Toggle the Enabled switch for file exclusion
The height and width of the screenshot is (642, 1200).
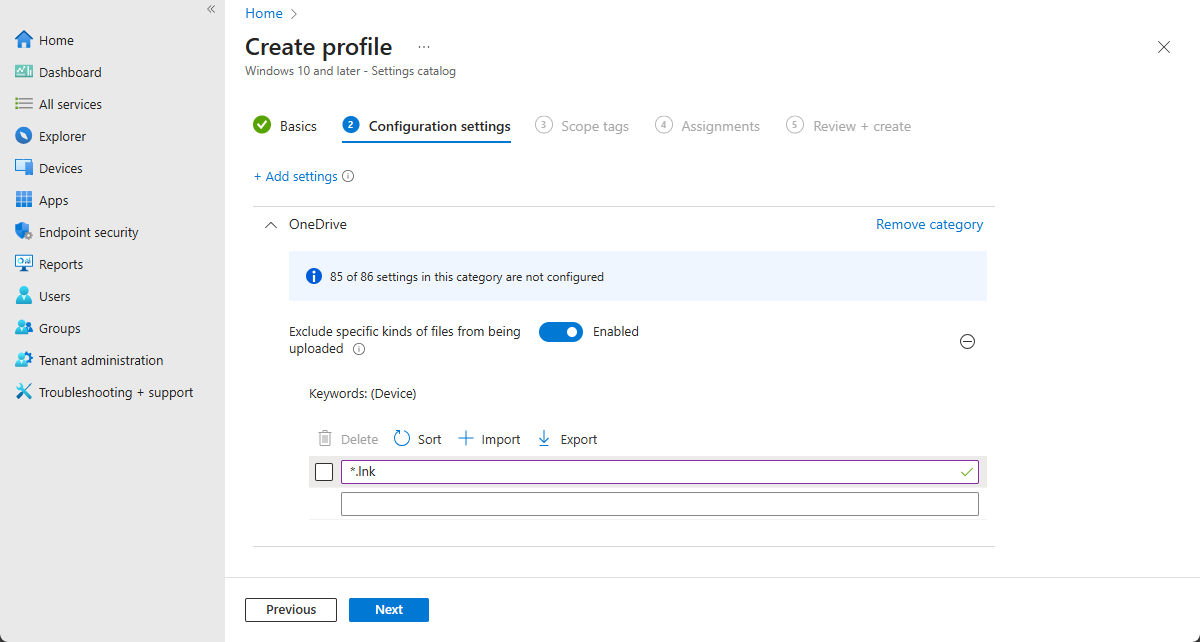coord(561,332)
